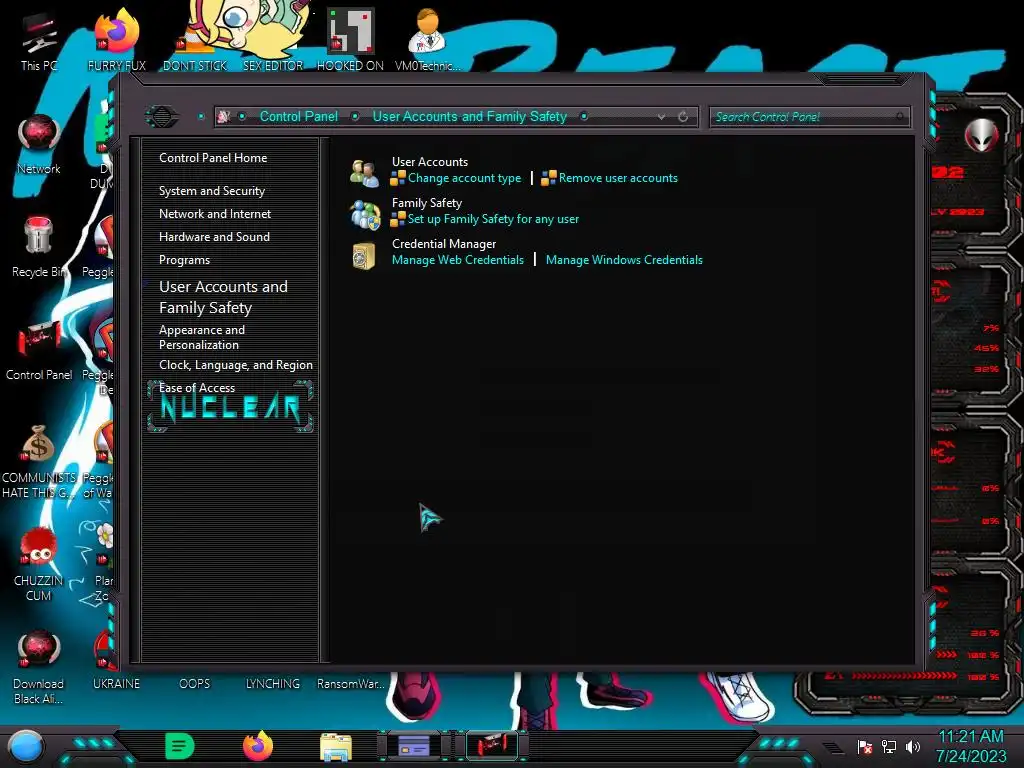Screen dimensions: 1024x768
Task: Select the This PC desktop icon
Action: tap(39, 40)
